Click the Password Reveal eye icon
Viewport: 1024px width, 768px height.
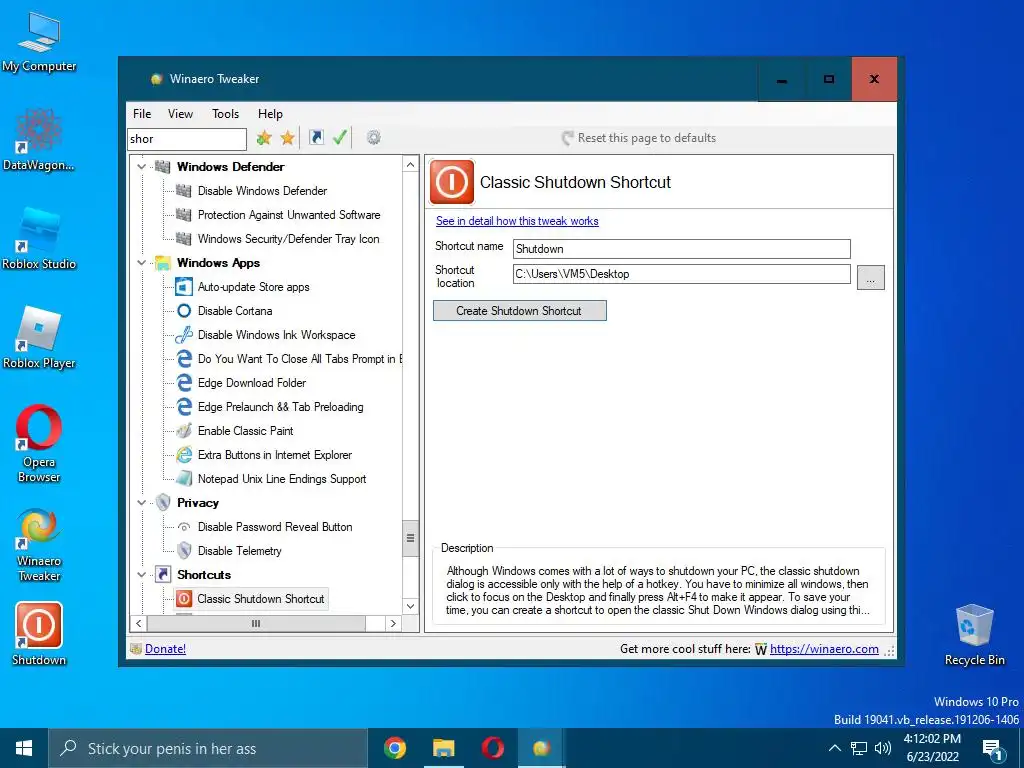coord(184,526)
